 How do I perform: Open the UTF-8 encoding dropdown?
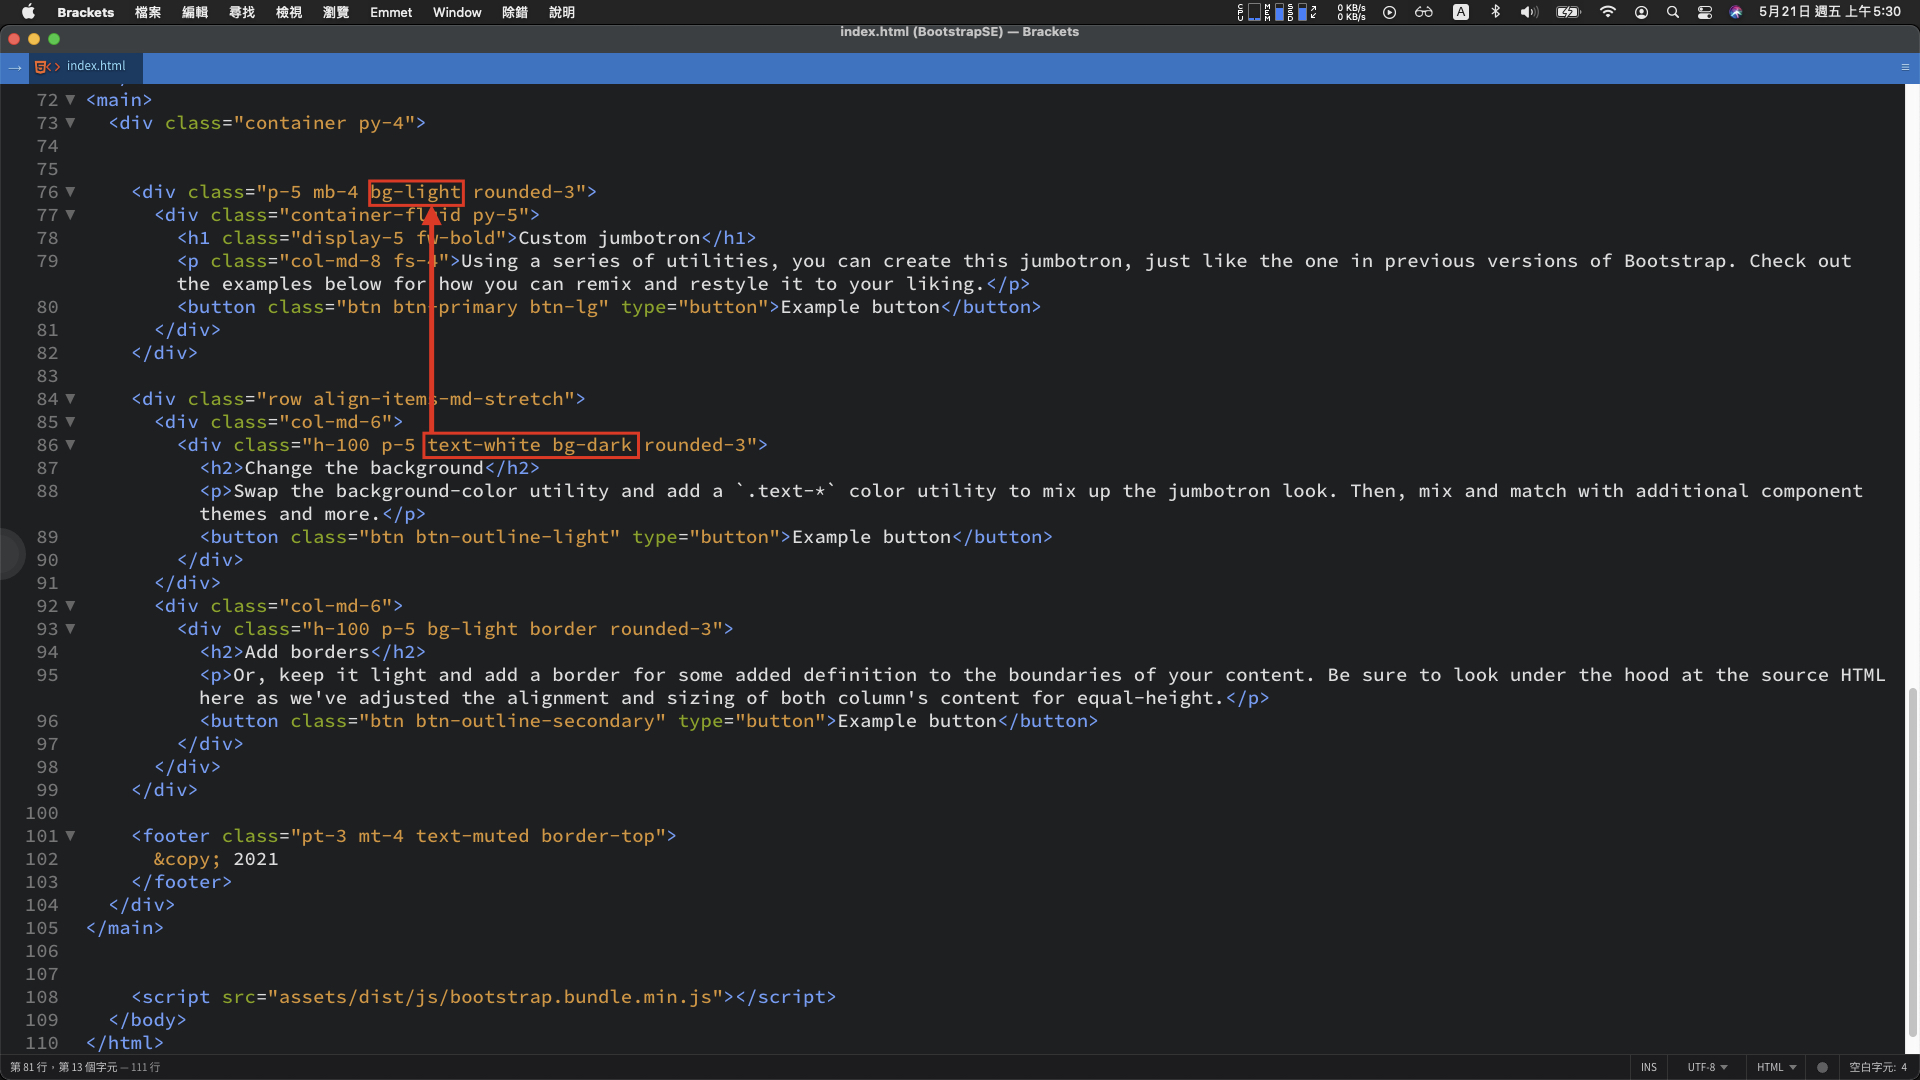(x=1707, y=1067)
